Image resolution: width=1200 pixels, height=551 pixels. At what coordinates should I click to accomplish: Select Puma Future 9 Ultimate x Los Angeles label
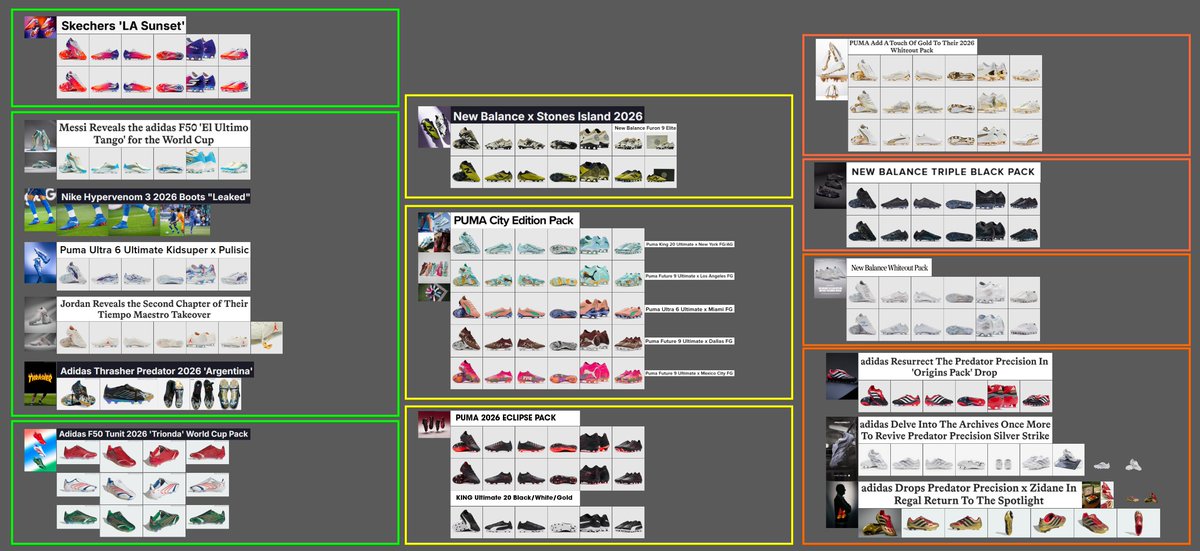click(x=690, y=277)
